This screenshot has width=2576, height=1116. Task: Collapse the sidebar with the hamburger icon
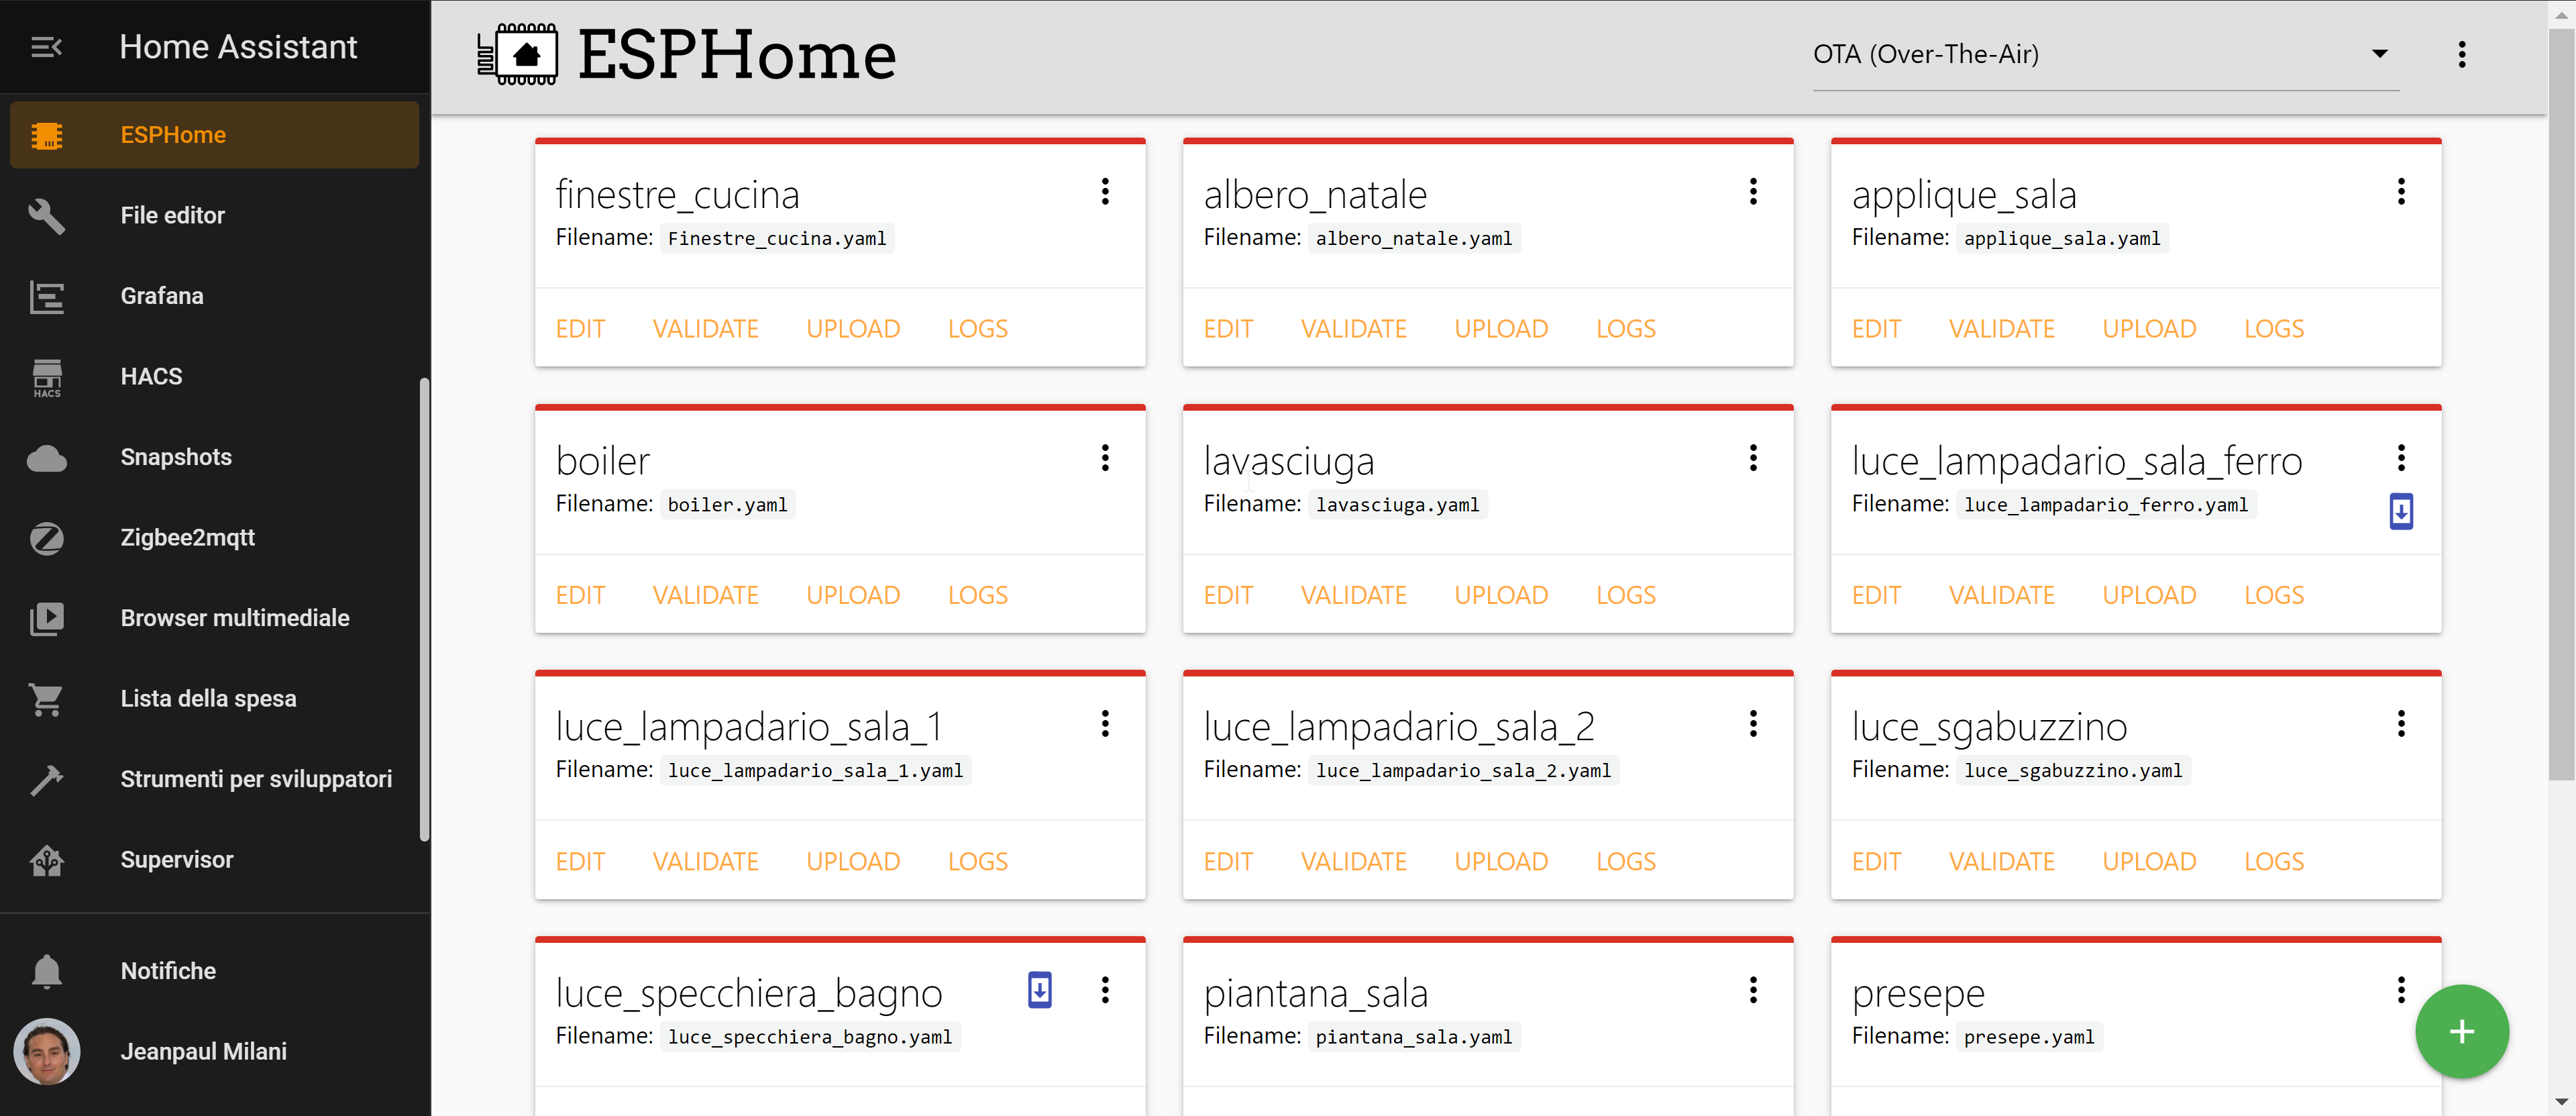46,47
